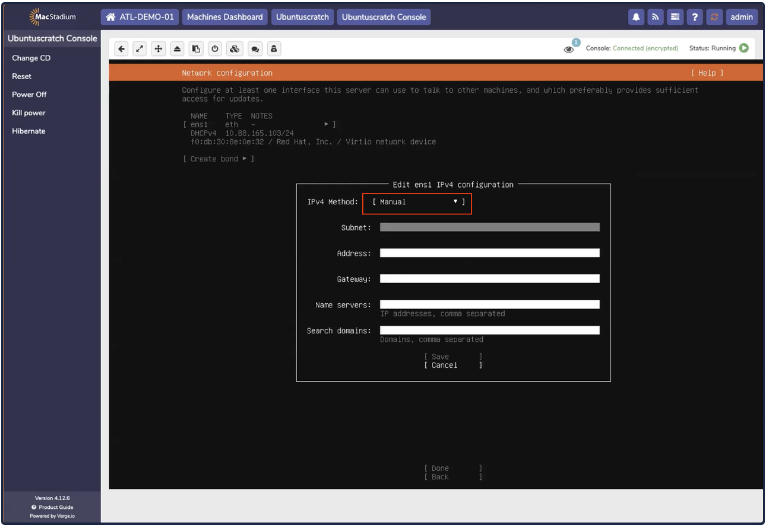Screen dimensions: 769x528
Task: Click the back arrow in console toolbar
Action: pyautogui.click(x=121, y=48)
